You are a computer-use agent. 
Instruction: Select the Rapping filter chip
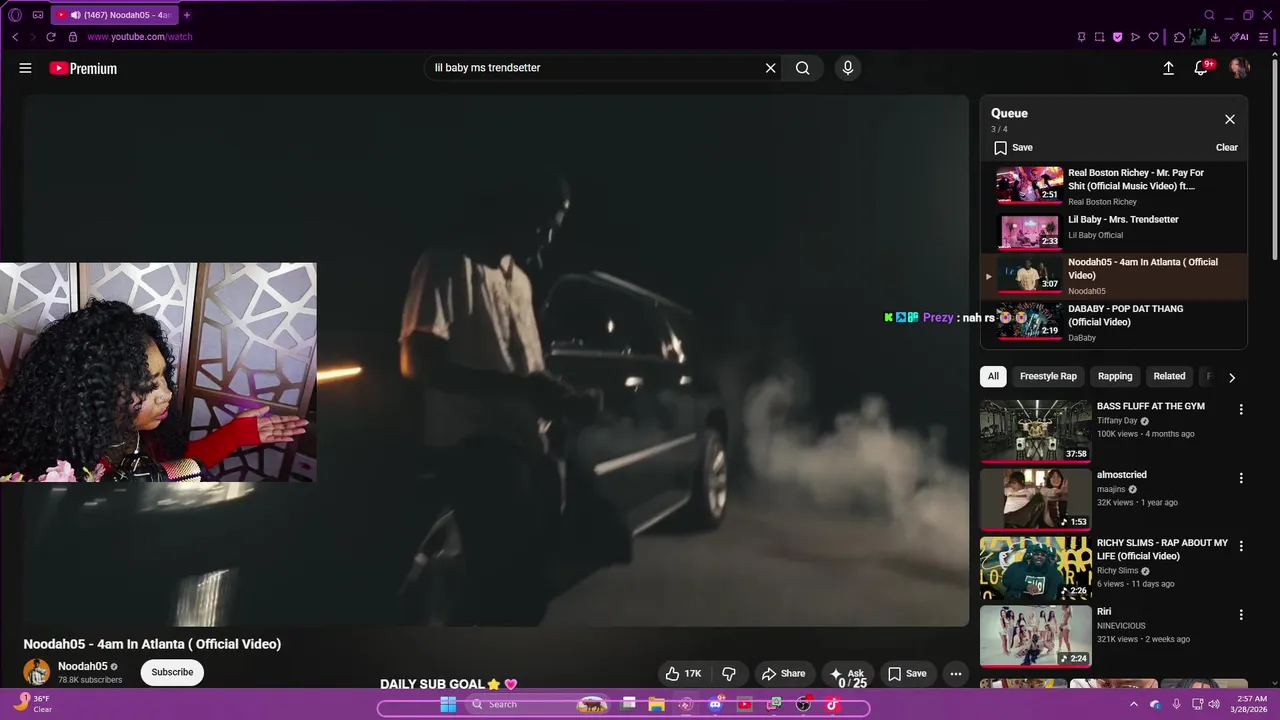[1115, 376]
